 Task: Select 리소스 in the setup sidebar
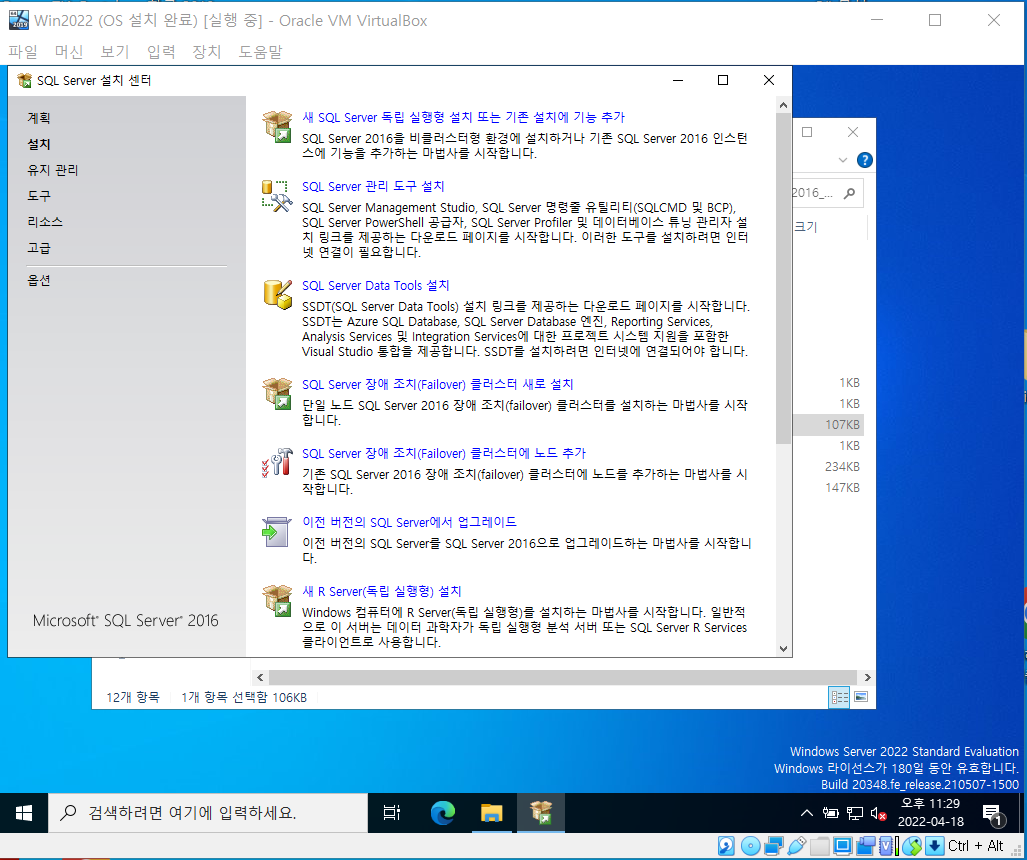point(45,222)
